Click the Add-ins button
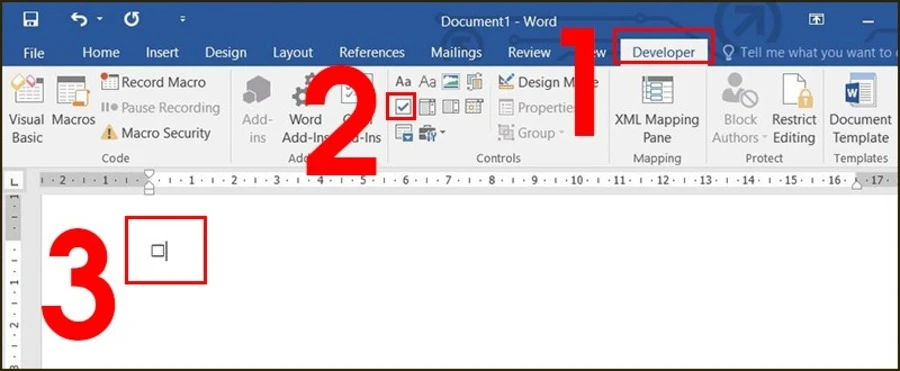Screen dimensions: 900x371 point(257,109)
